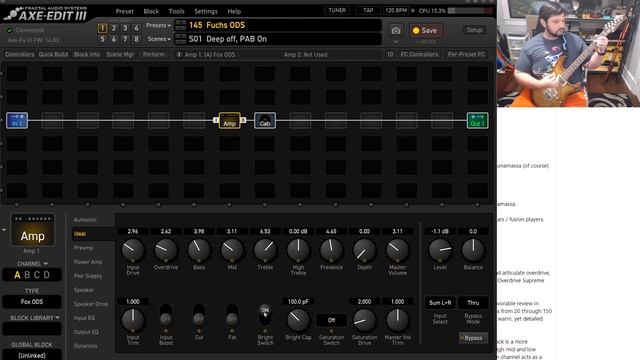Open the BLOCK LIBRARY dropdown
This screenshot has height=360, width=640.
point(35,318)
